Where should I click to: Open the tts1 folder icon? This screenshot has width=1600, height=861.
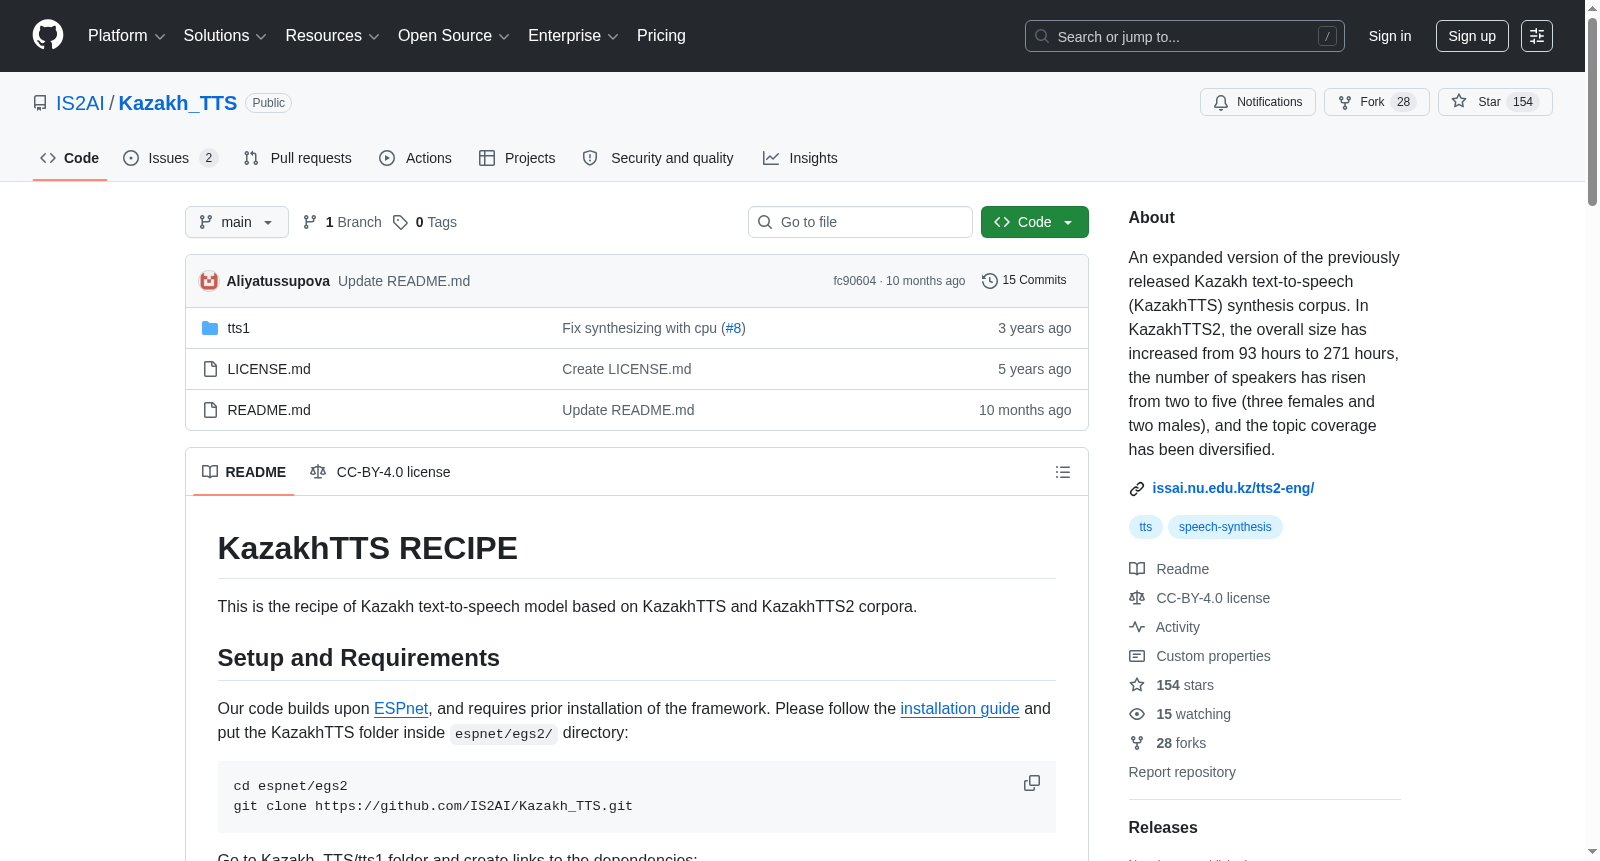tap(210, 328)
